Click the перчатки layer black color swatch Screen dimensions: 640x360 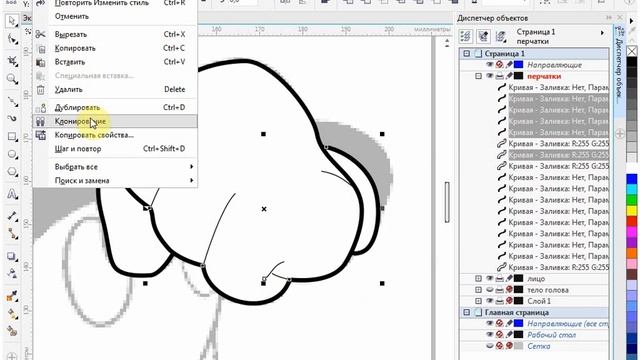[x=518, y=76]
